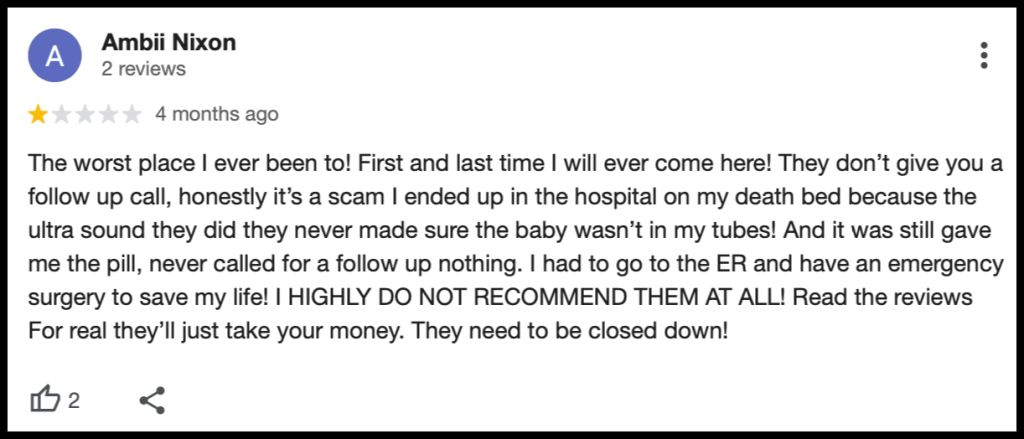1024x439 pixels.
Task: Click the fifth gray rating star
Action: click(132, 114)
